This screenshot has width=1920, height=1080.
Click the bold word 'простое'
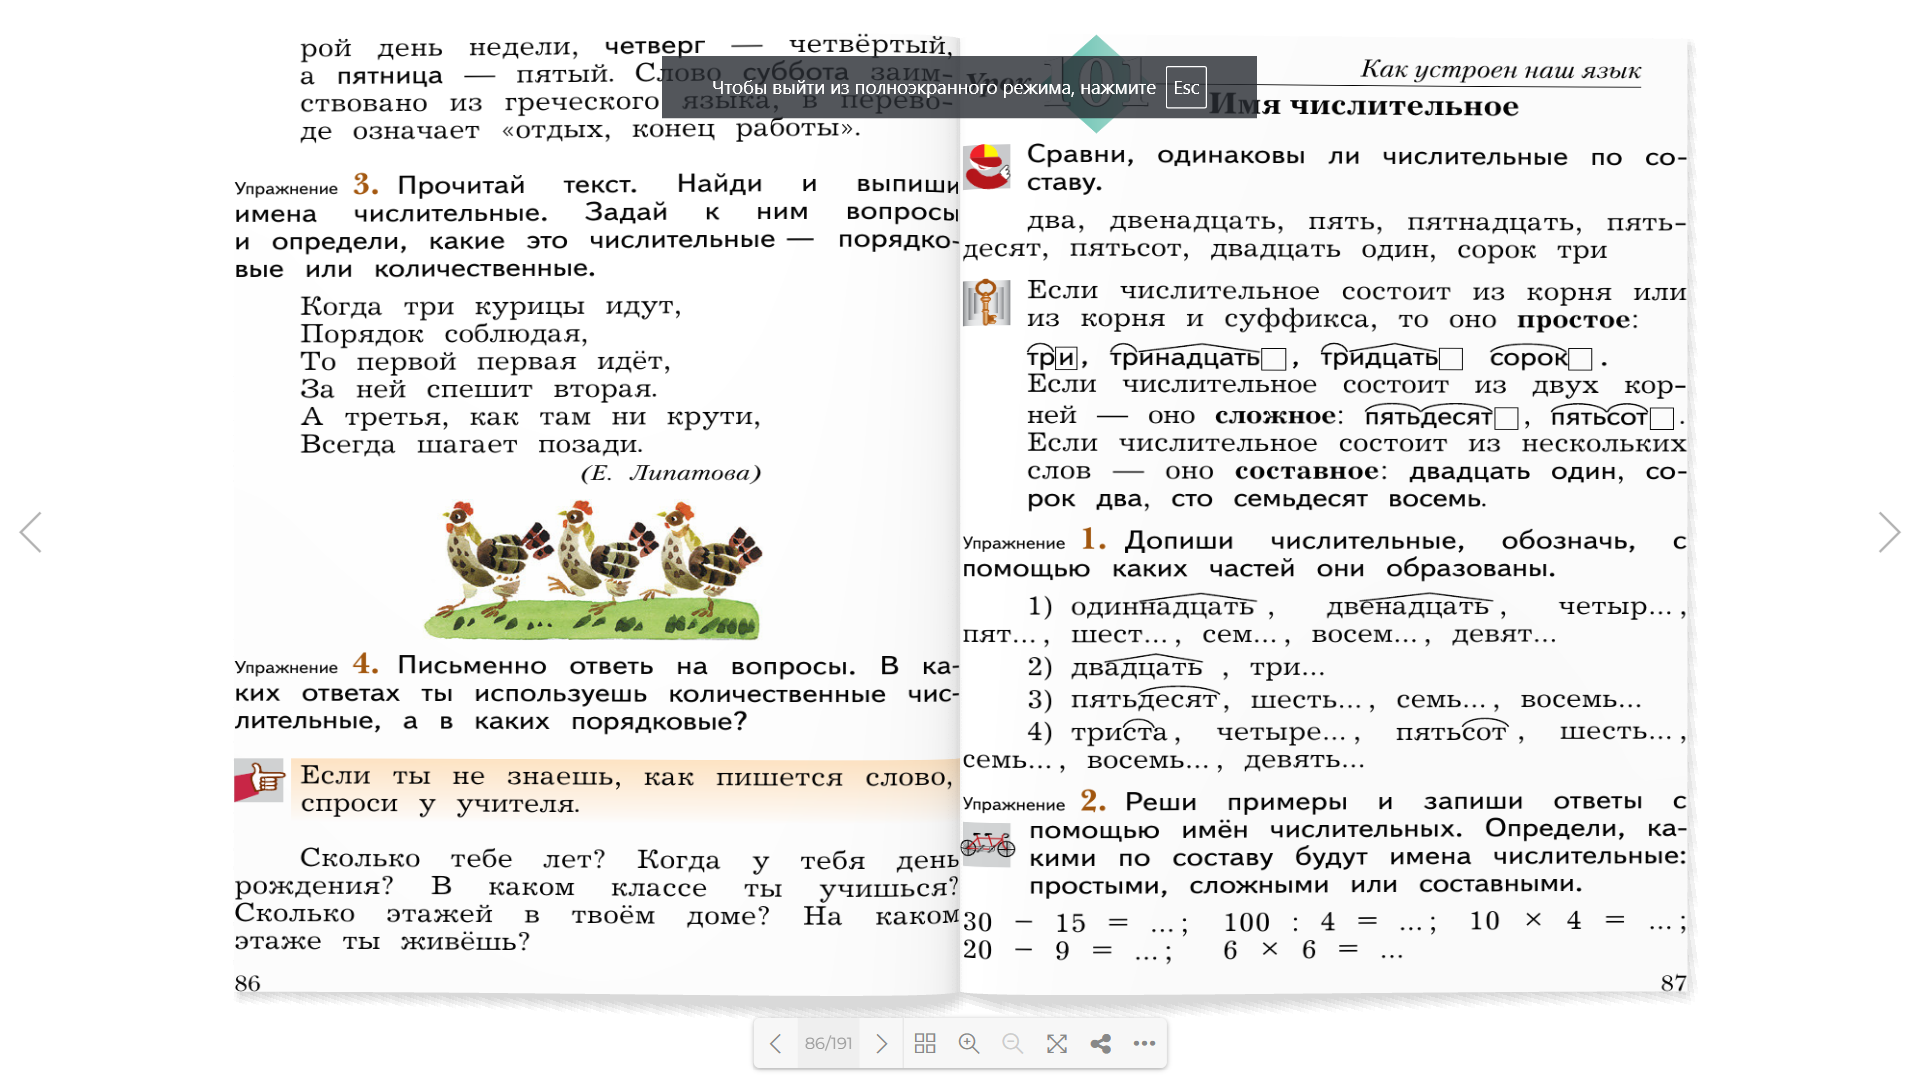[1574, 320]
